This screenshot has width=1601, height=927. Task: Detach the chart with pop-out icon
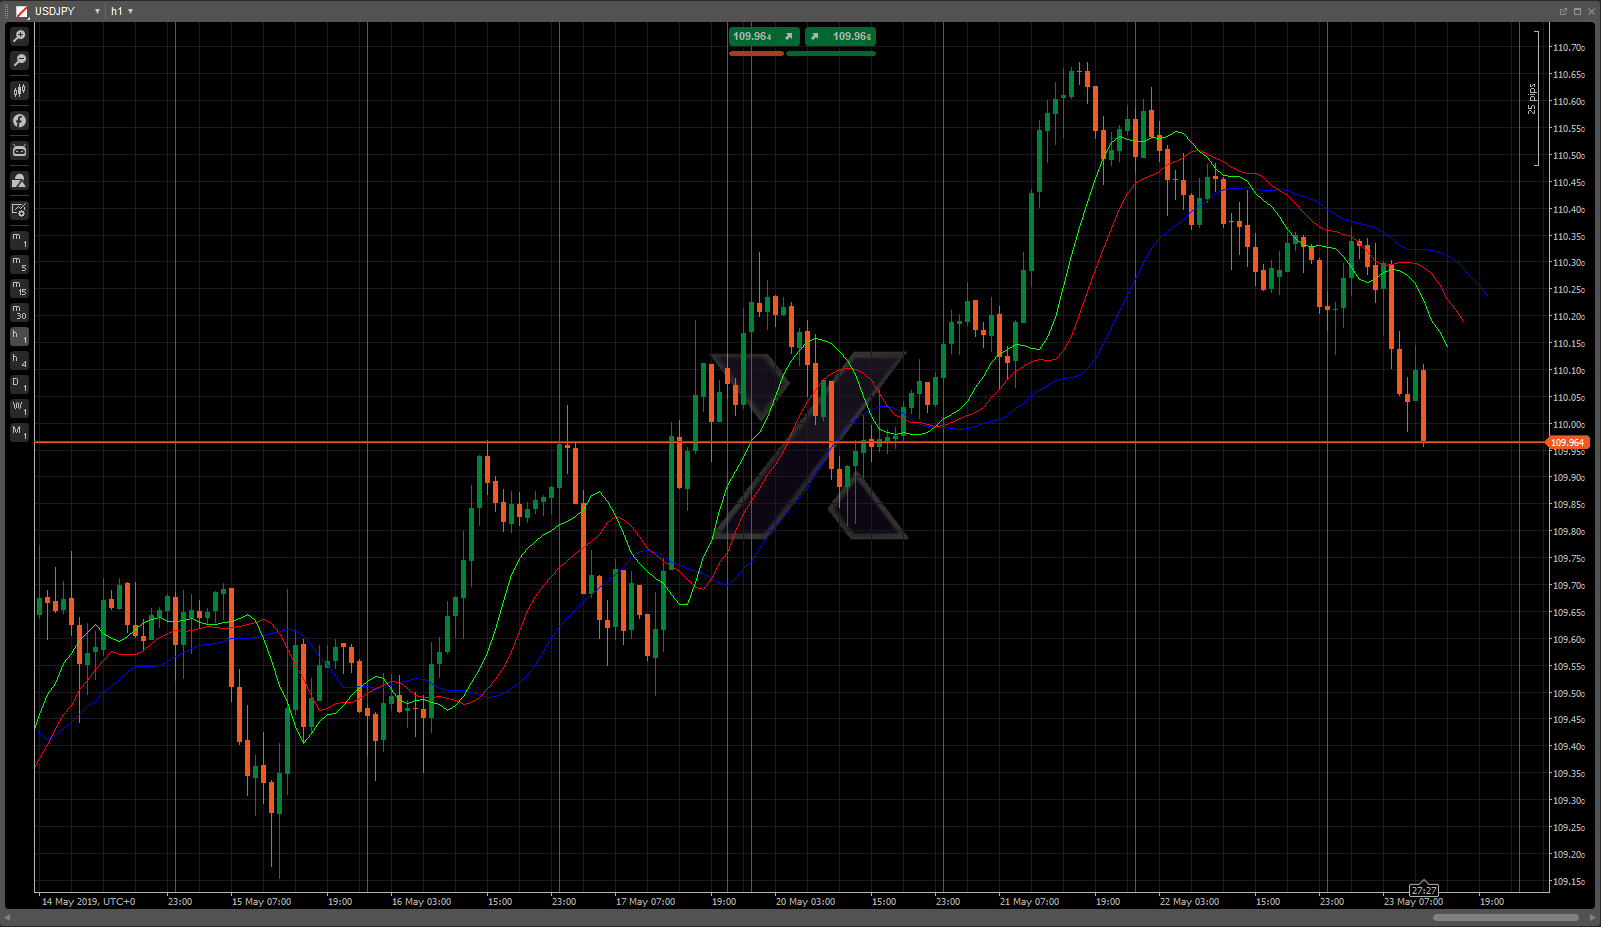coord(1563,11)
